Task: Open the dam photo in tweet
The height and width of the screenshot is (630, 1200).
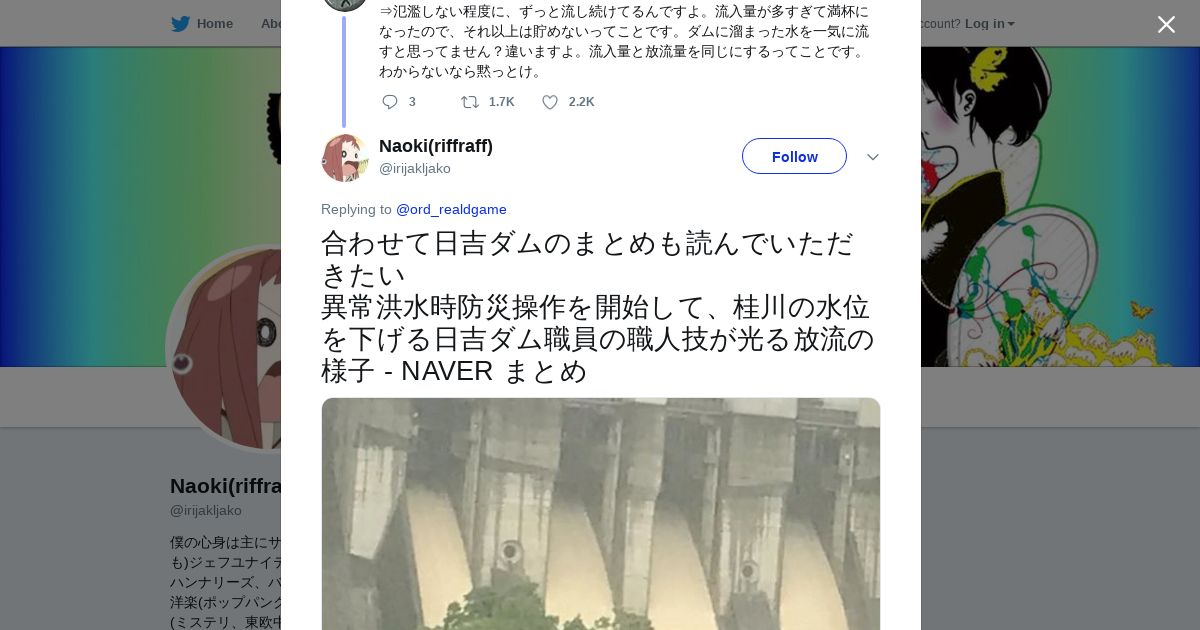Action: pos(601,514)
